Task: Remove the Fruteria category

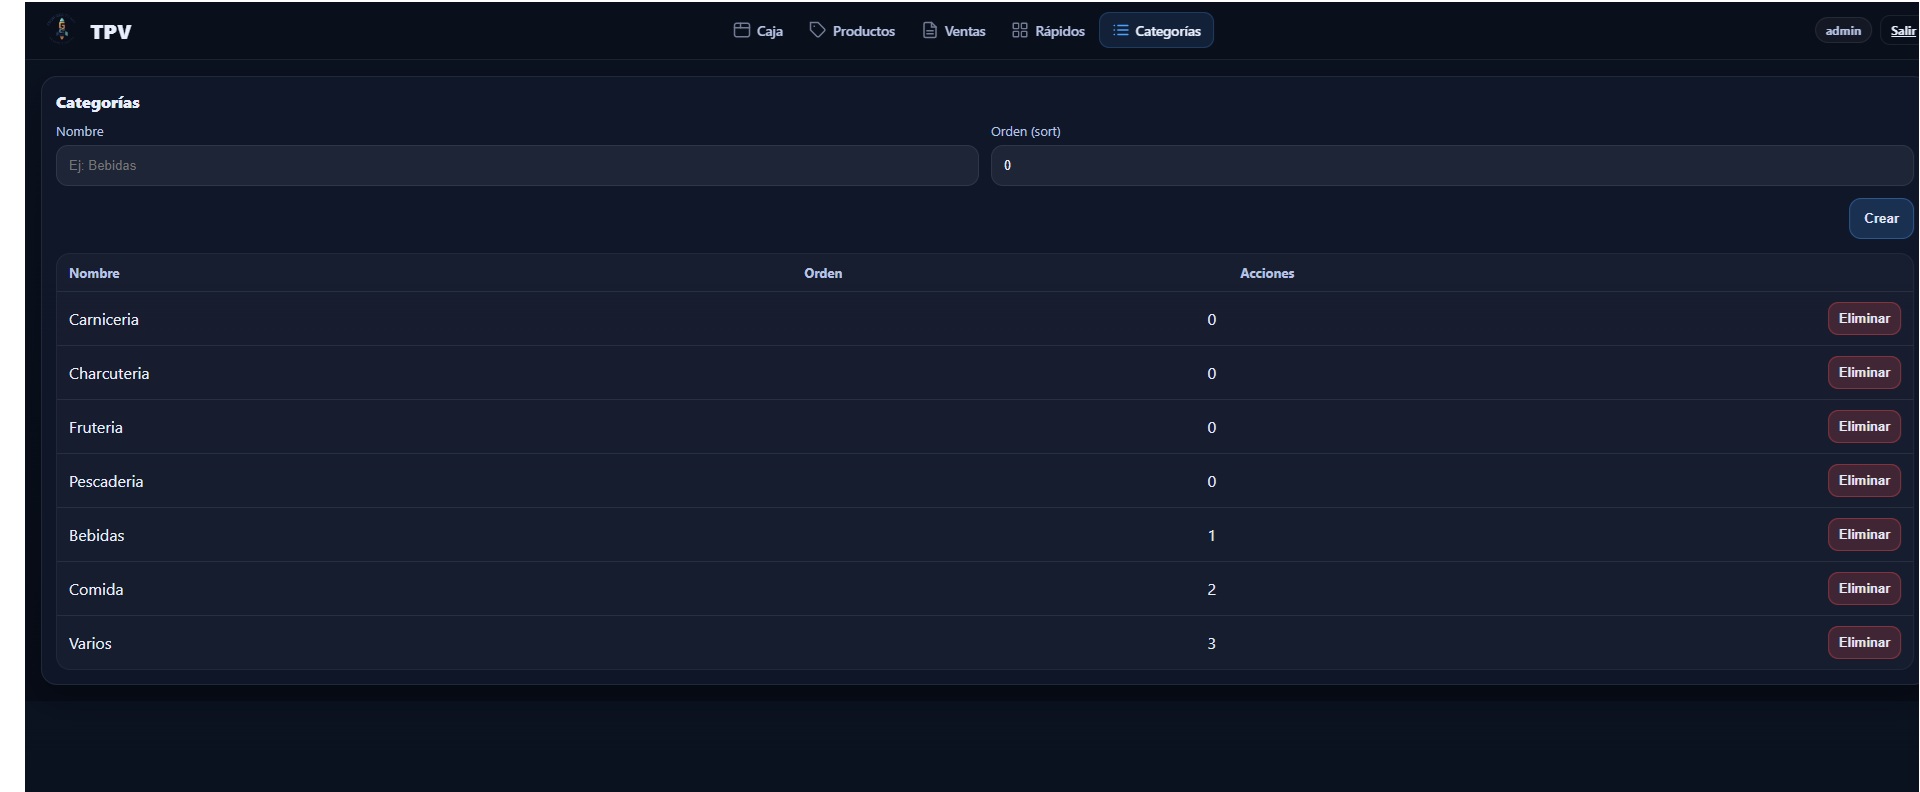Action: 1863,427
